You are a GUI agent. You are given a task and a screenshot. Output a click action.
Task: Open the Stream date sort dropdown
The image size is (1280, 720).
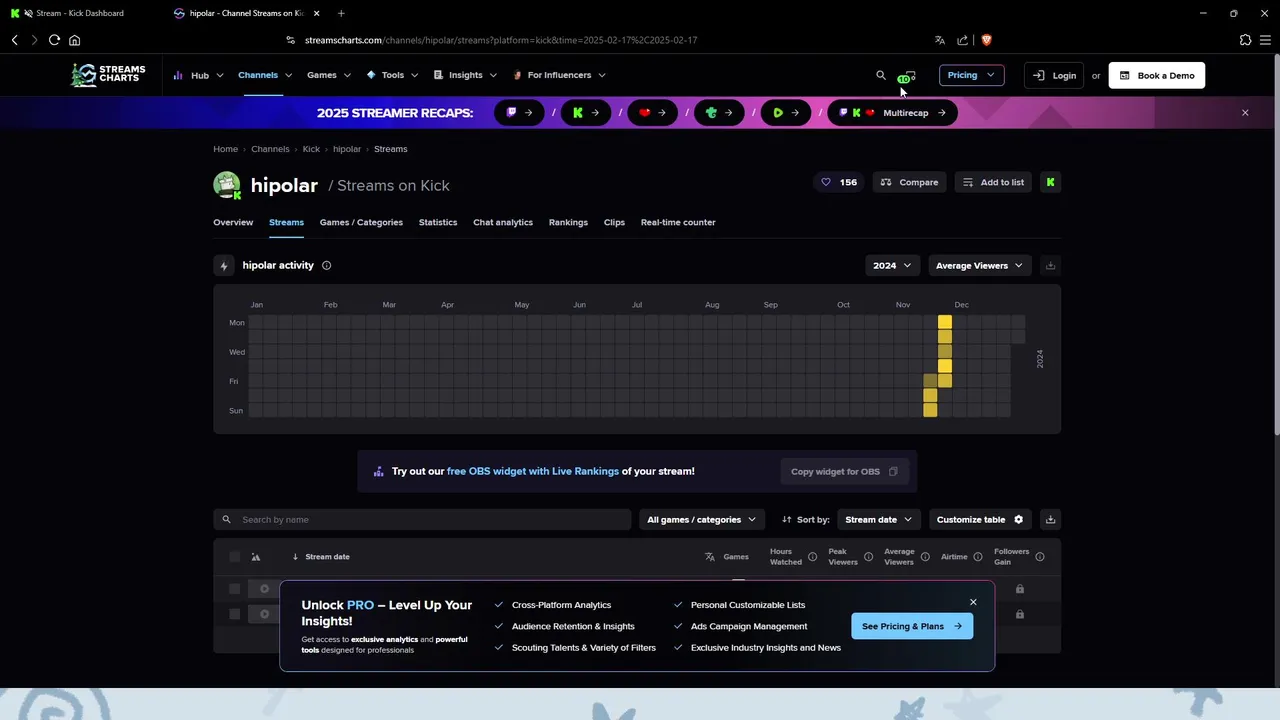(878, 519)
